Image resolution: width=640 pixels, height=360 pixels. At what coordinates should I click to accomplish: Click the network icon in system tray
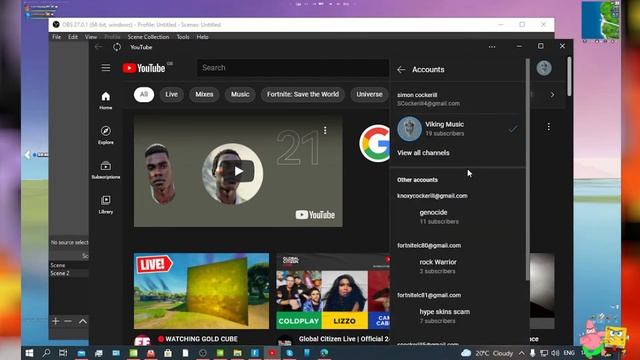[x=544, y=353]
